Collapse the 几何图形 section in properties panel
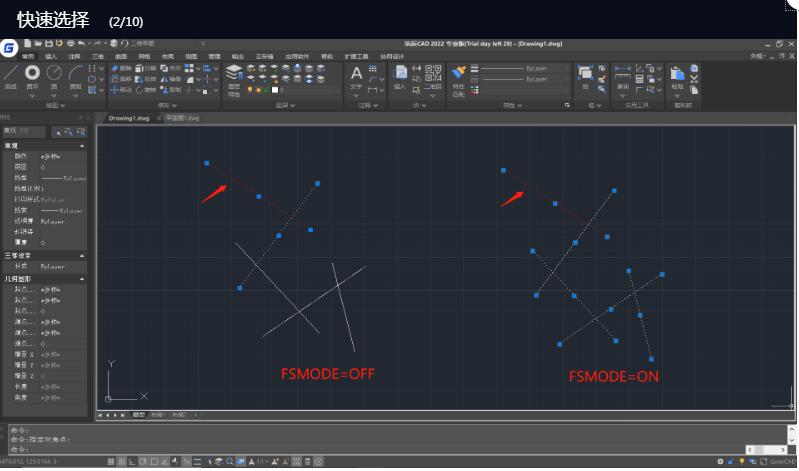The width and height of the screenshot is (799, 471). (82, 279)
